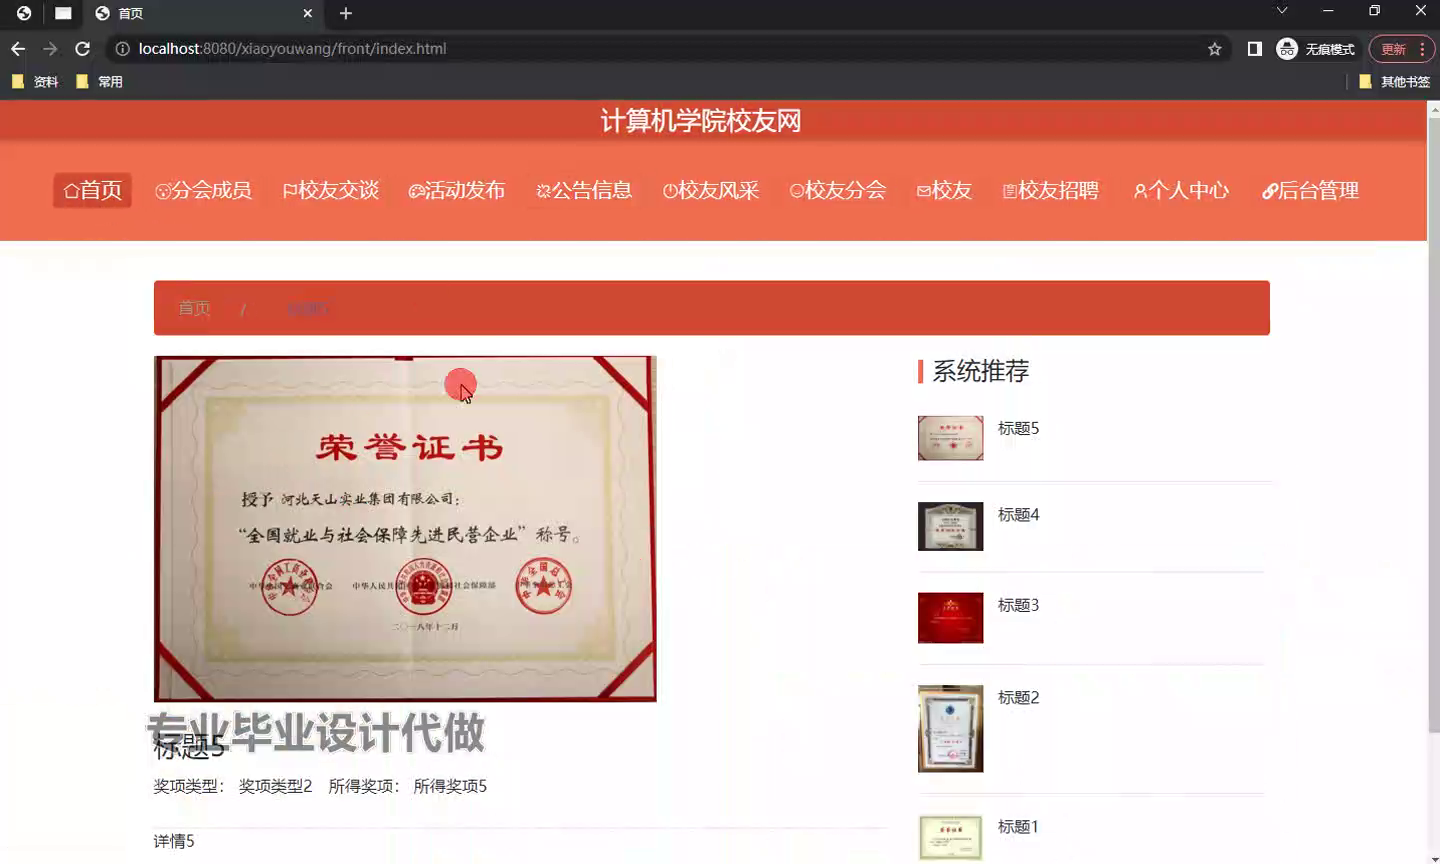Click the 所得奖项5 value text
The image size is (1440, 864).
[x=450, y=786]
